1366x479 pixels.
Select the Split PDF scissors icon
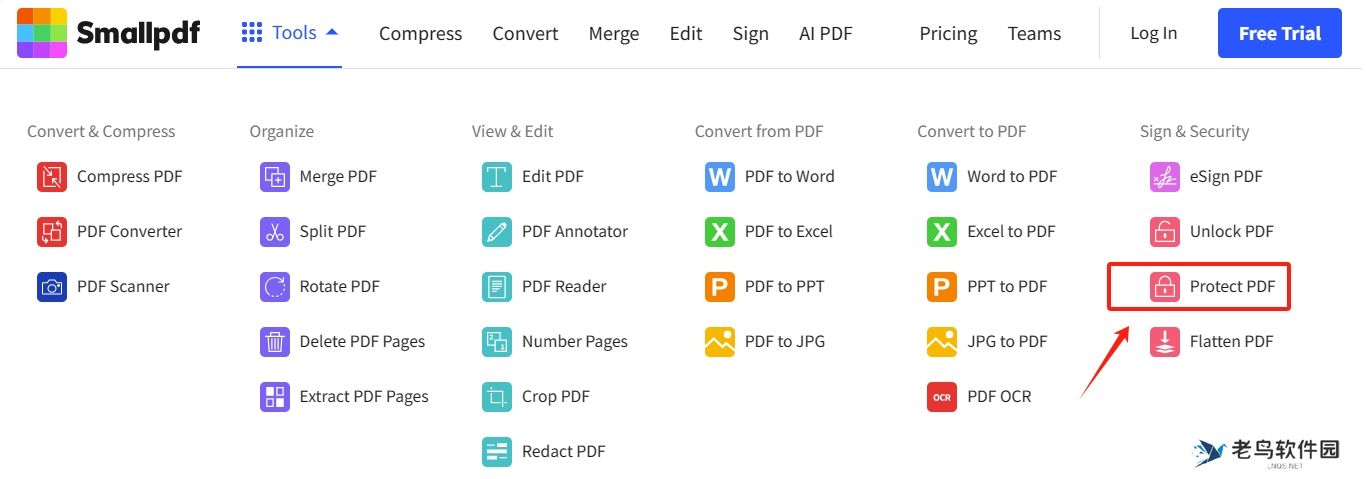[274, 232]
